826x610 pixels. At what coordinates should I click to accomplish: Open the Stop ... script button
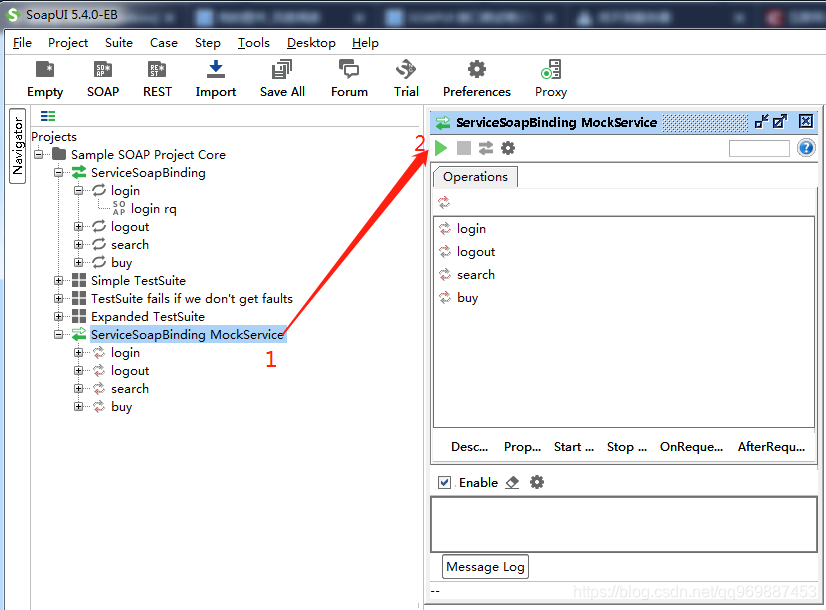(626, 447)
